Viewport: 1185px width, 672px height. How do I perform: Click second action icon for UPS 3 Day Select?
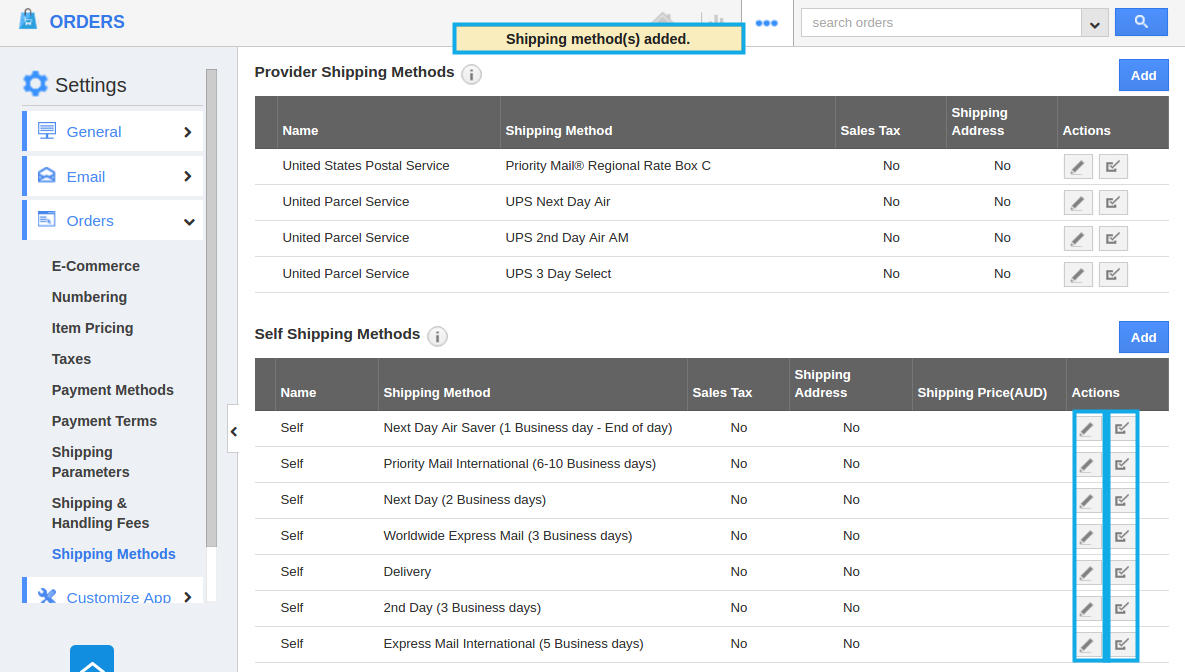click(x=1112, y=274)
